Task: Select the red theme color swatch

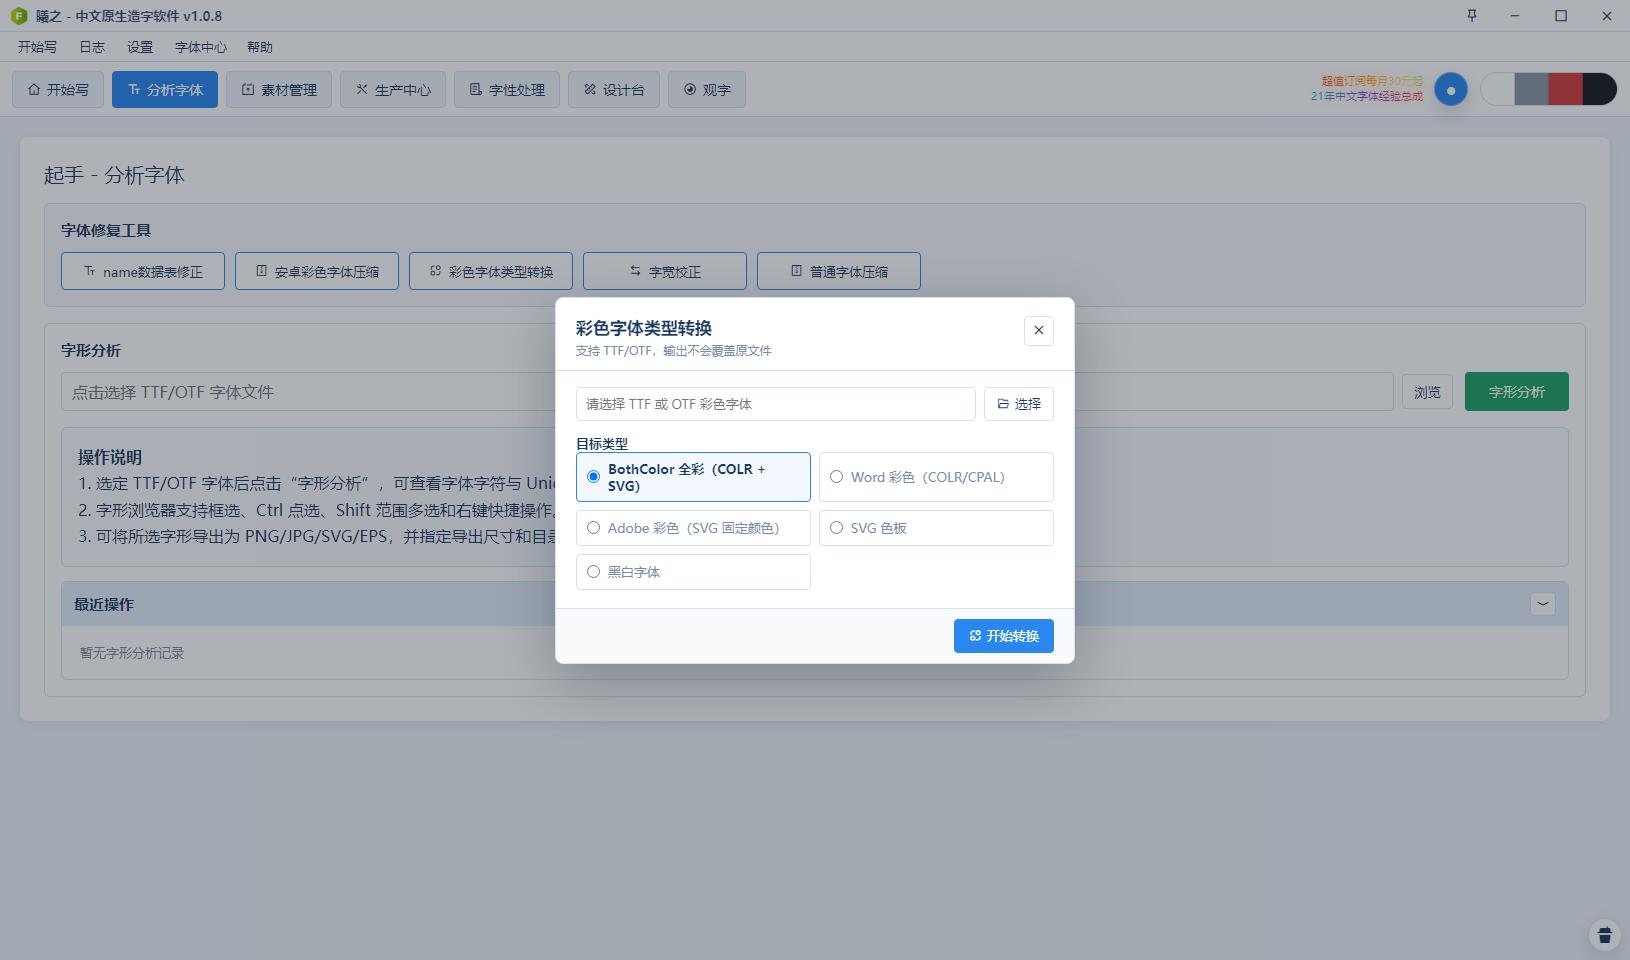Action: click(x=1565, y=90)
